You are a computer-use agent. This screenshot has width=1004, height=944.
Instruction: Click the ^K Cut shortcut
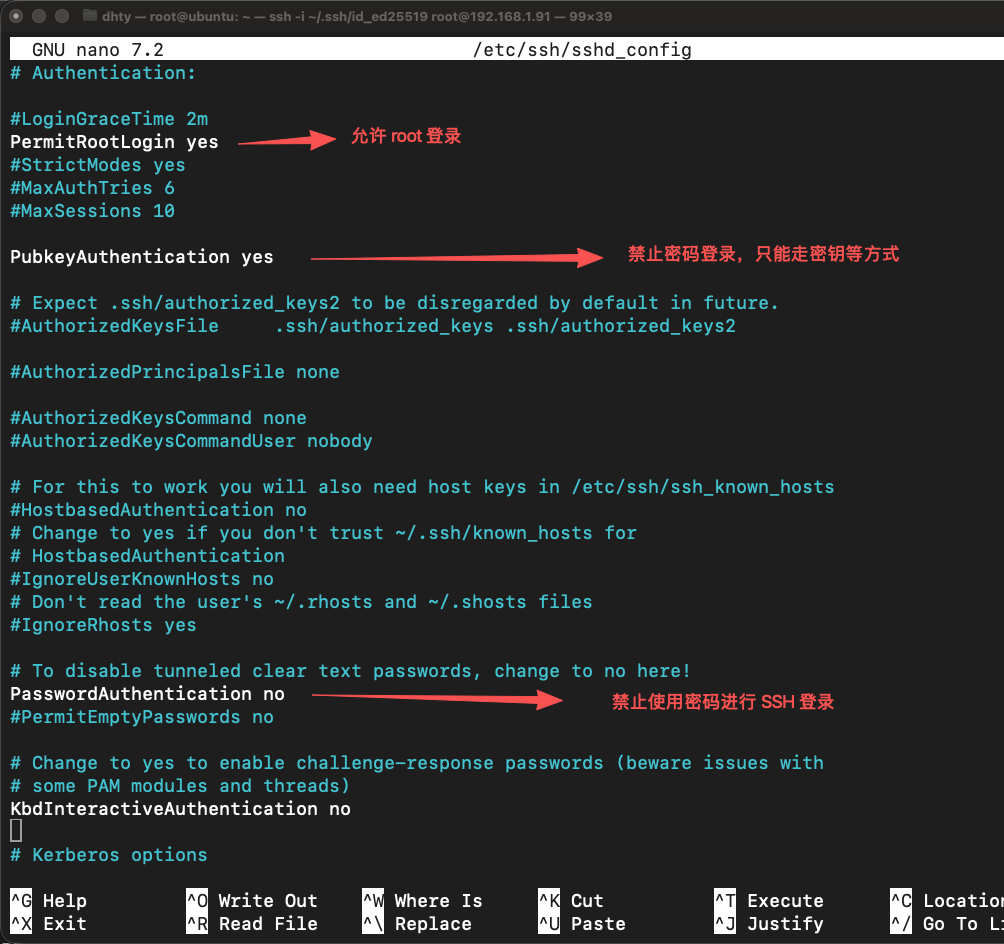click(570, 901)
